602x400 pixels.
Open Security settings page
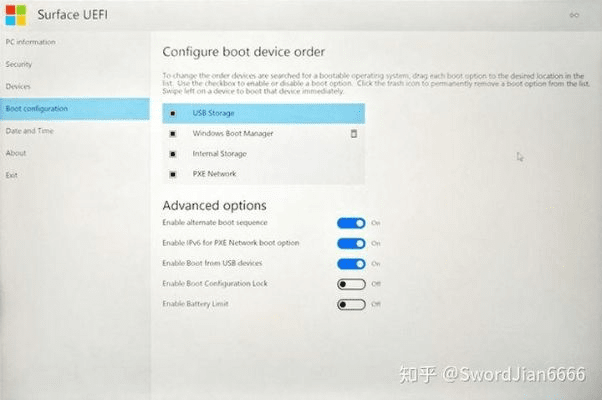point(75,64)
